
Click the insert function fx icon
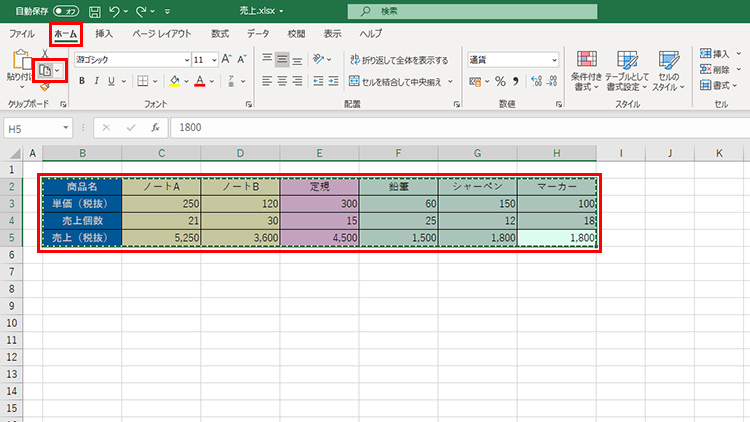(155, 128)
